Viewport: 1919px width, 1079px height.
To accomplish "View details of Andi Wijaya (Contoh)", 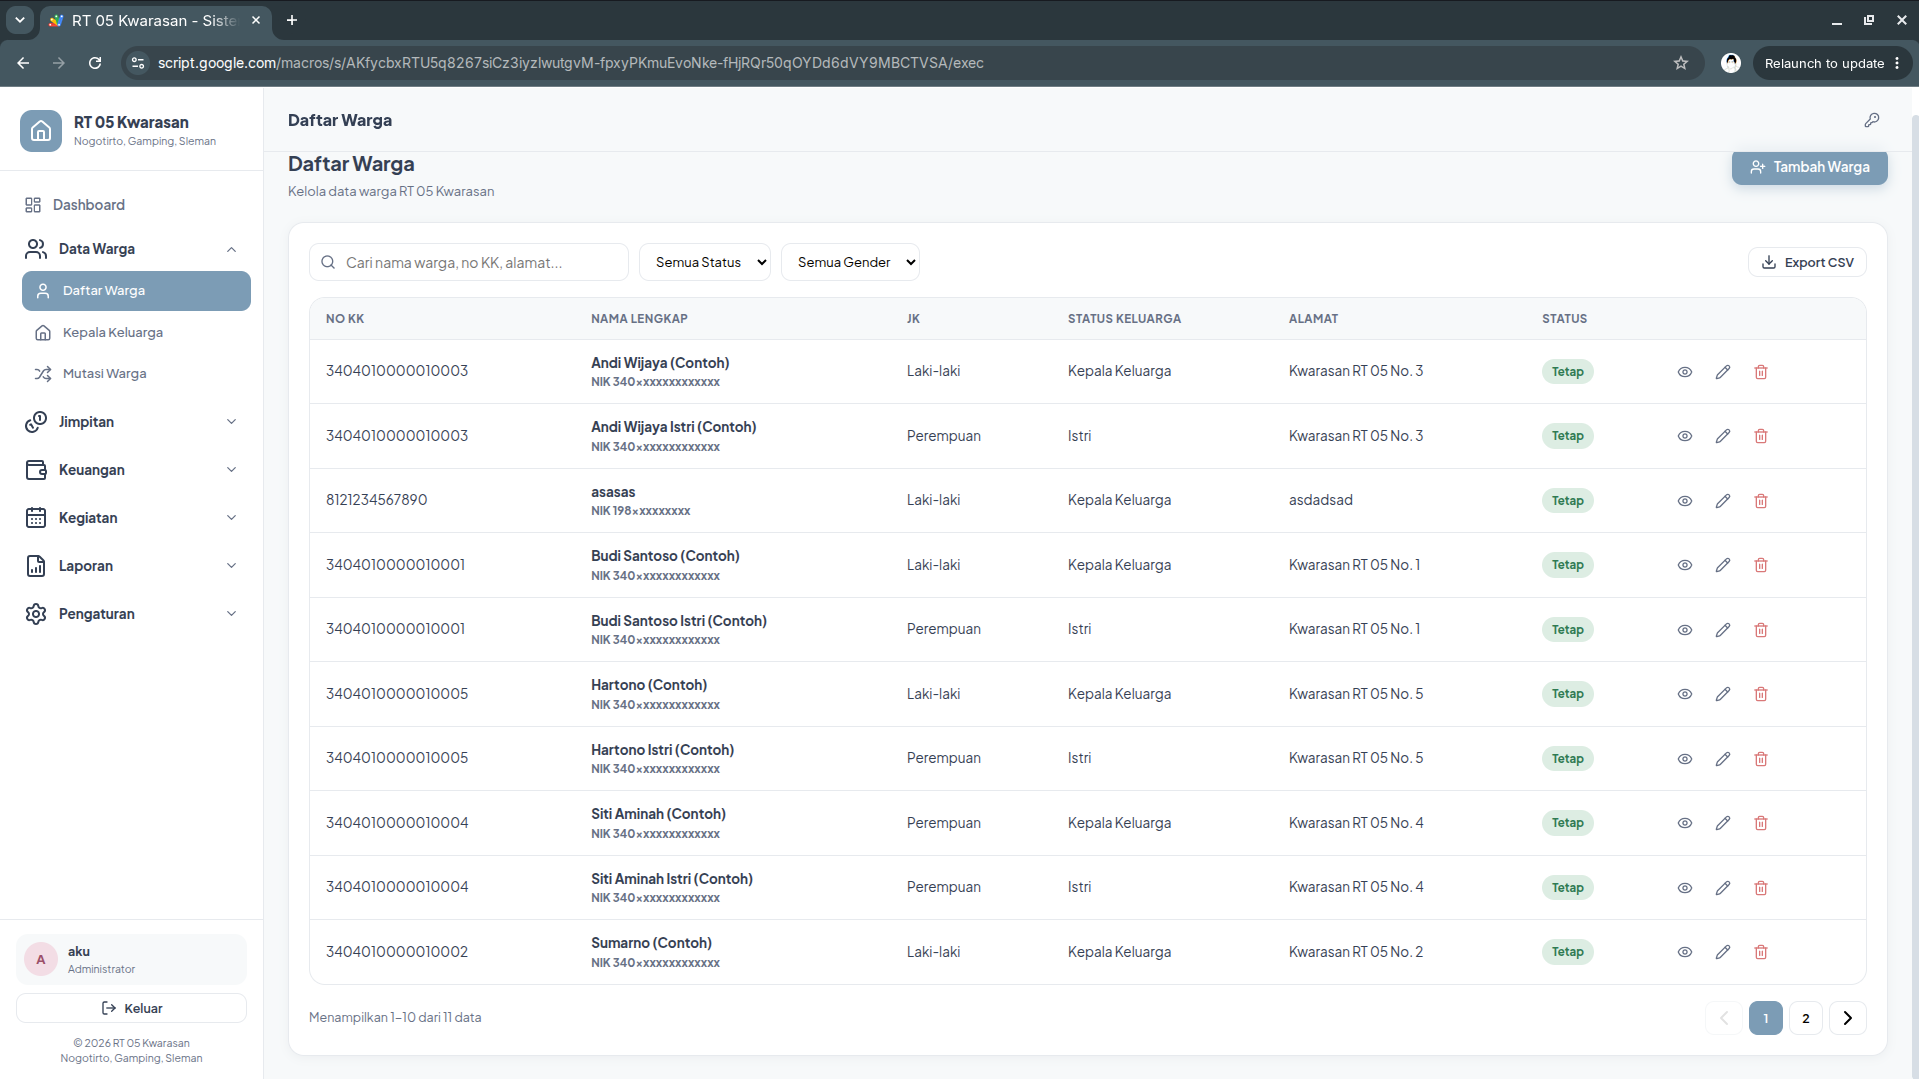I will 1684,372.
